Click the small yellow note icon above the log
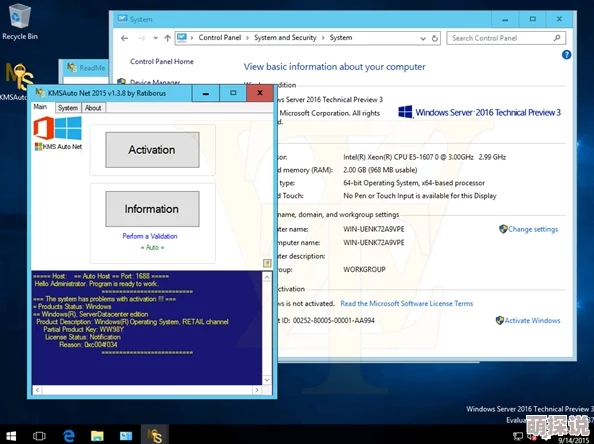This screenshot has width=594, height=444. pos(267,263)
